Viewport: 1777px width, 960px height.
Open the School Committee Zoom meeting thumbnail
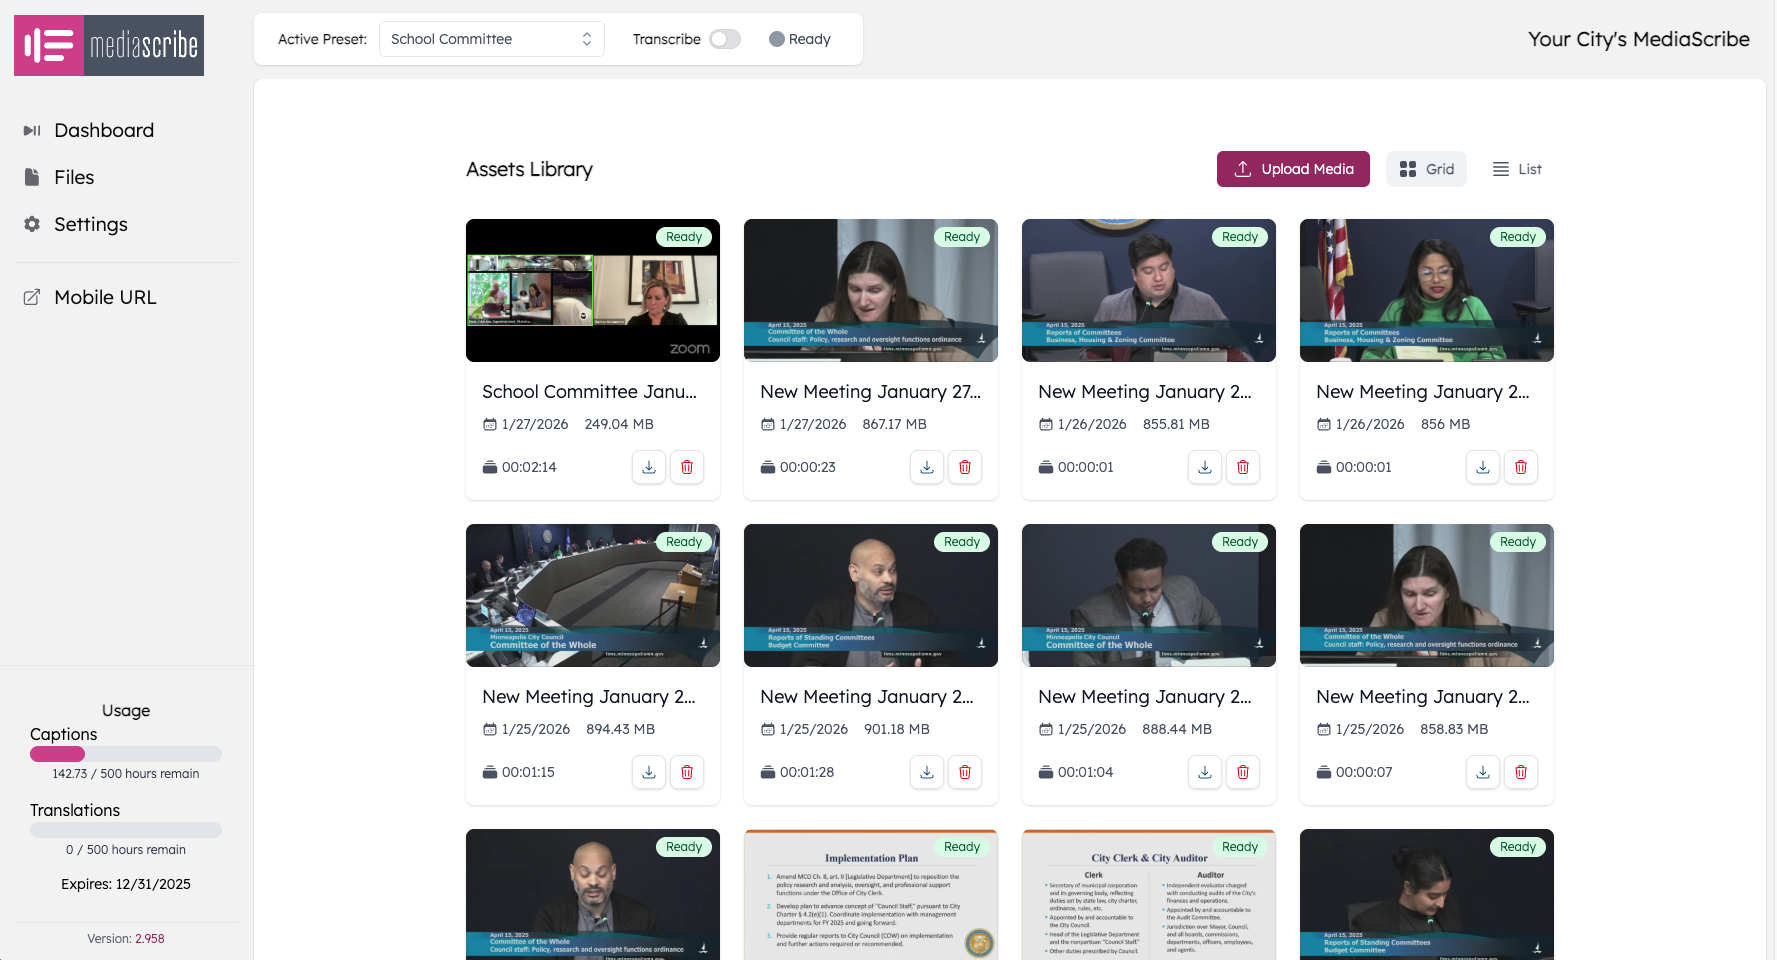(592, 291)
